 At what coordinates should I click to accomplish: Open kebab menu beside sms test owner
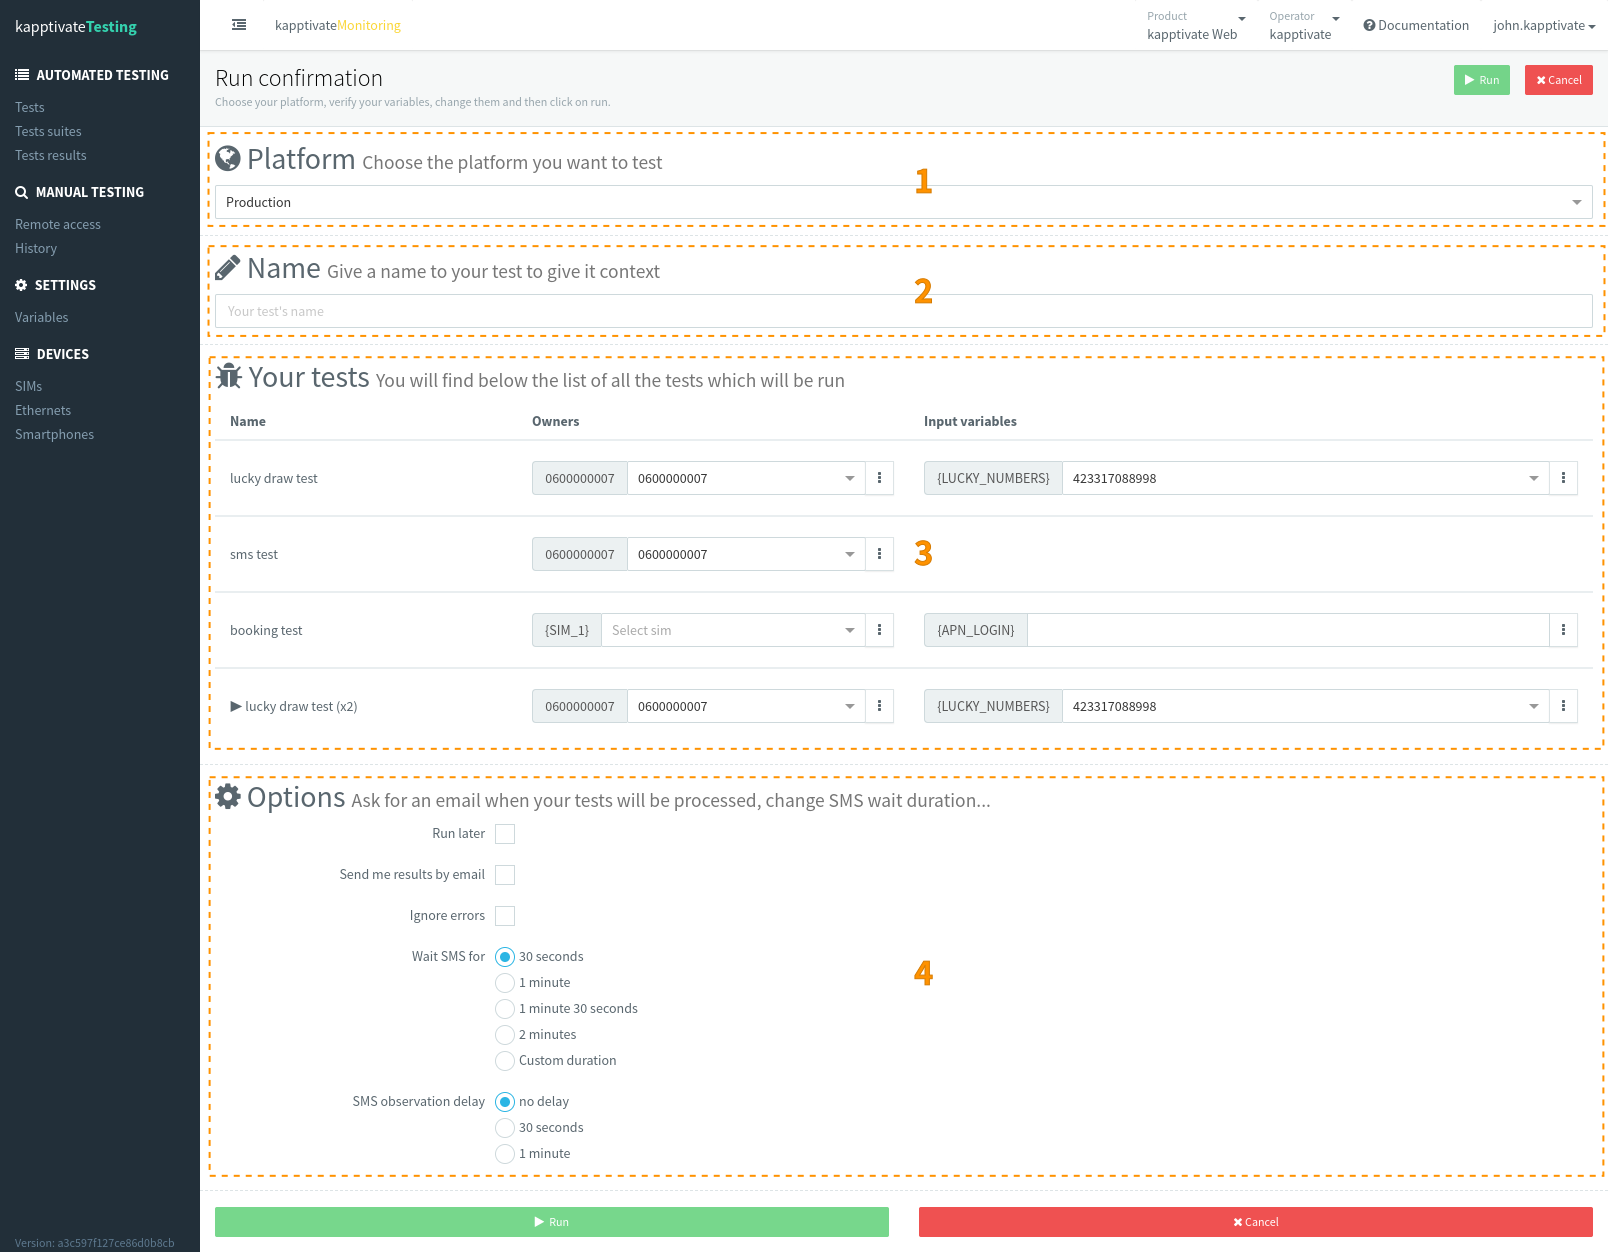(879, 554)
